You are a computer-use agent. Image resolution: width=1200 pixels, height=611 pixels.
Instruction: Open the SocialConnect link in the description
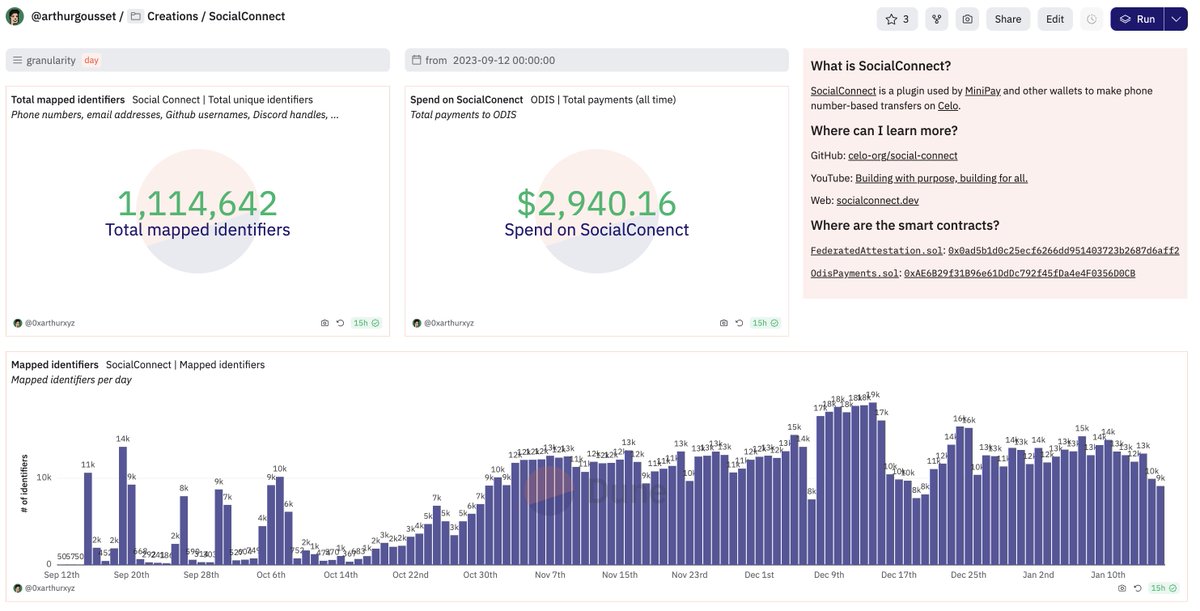point(843,91)
